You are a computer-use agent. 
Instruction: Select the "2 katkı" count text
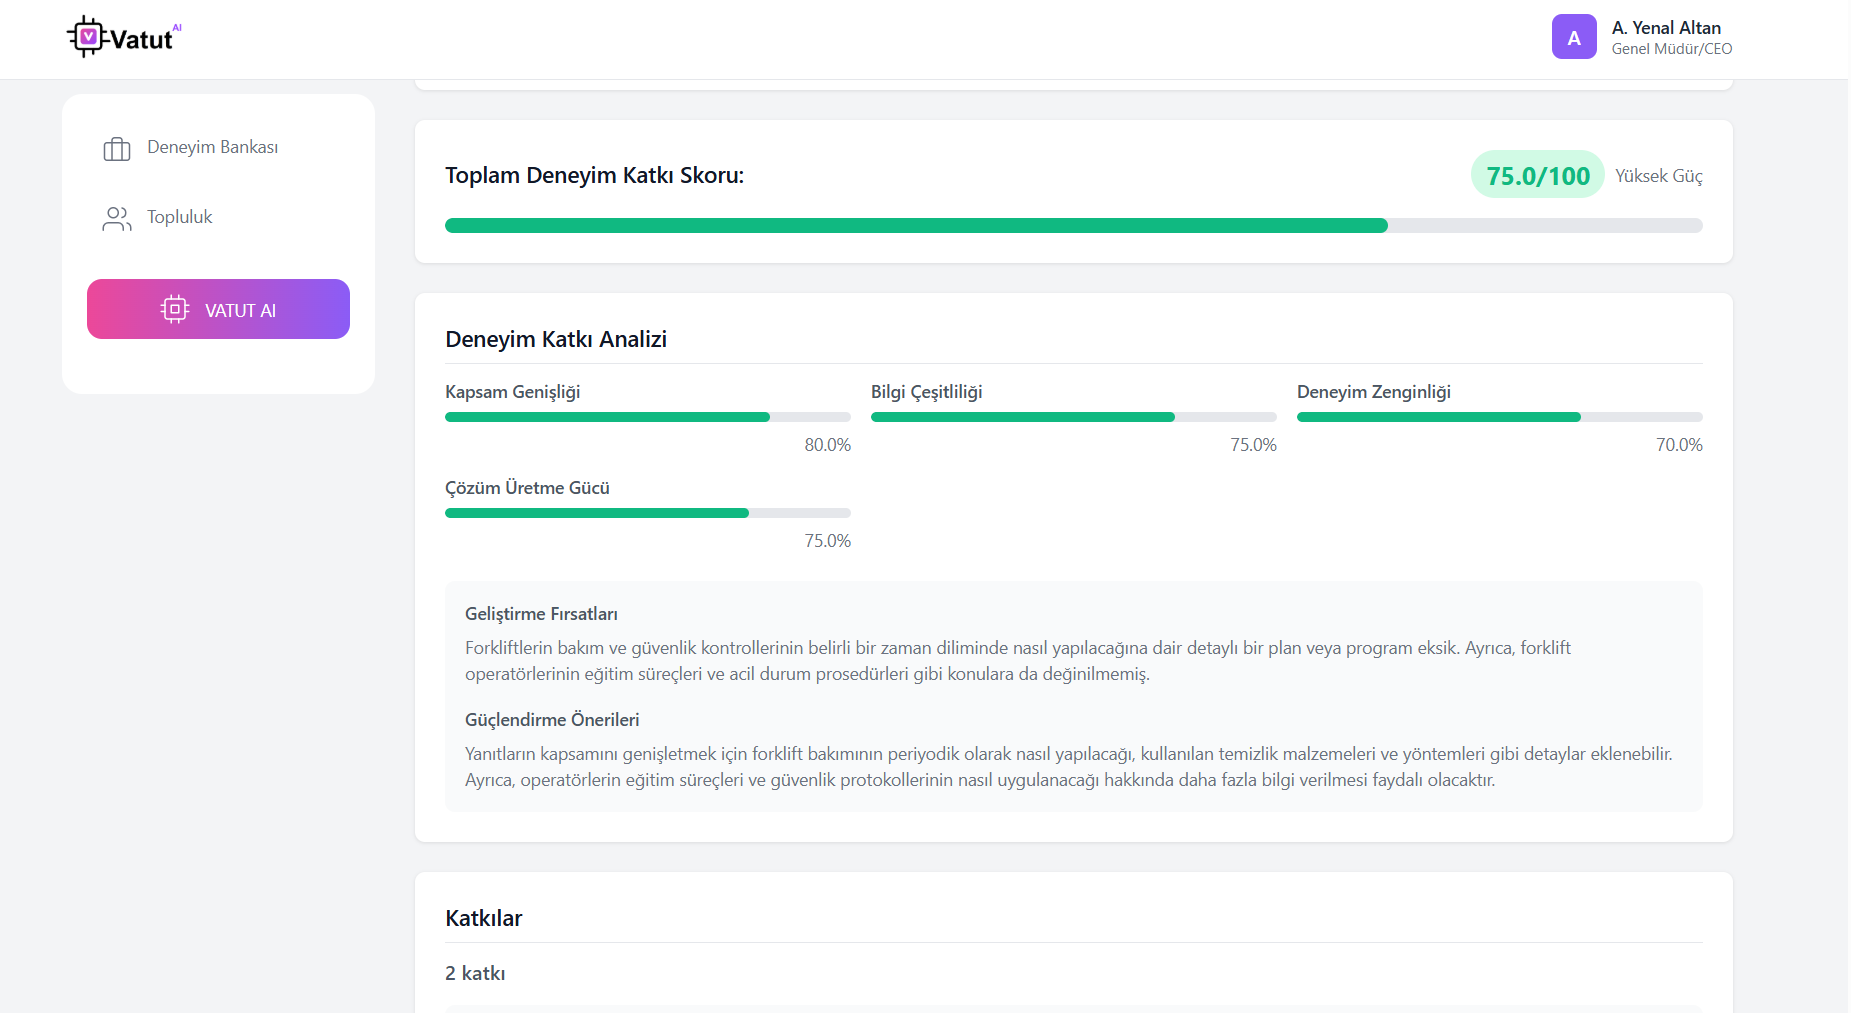[x=475, y=973]
